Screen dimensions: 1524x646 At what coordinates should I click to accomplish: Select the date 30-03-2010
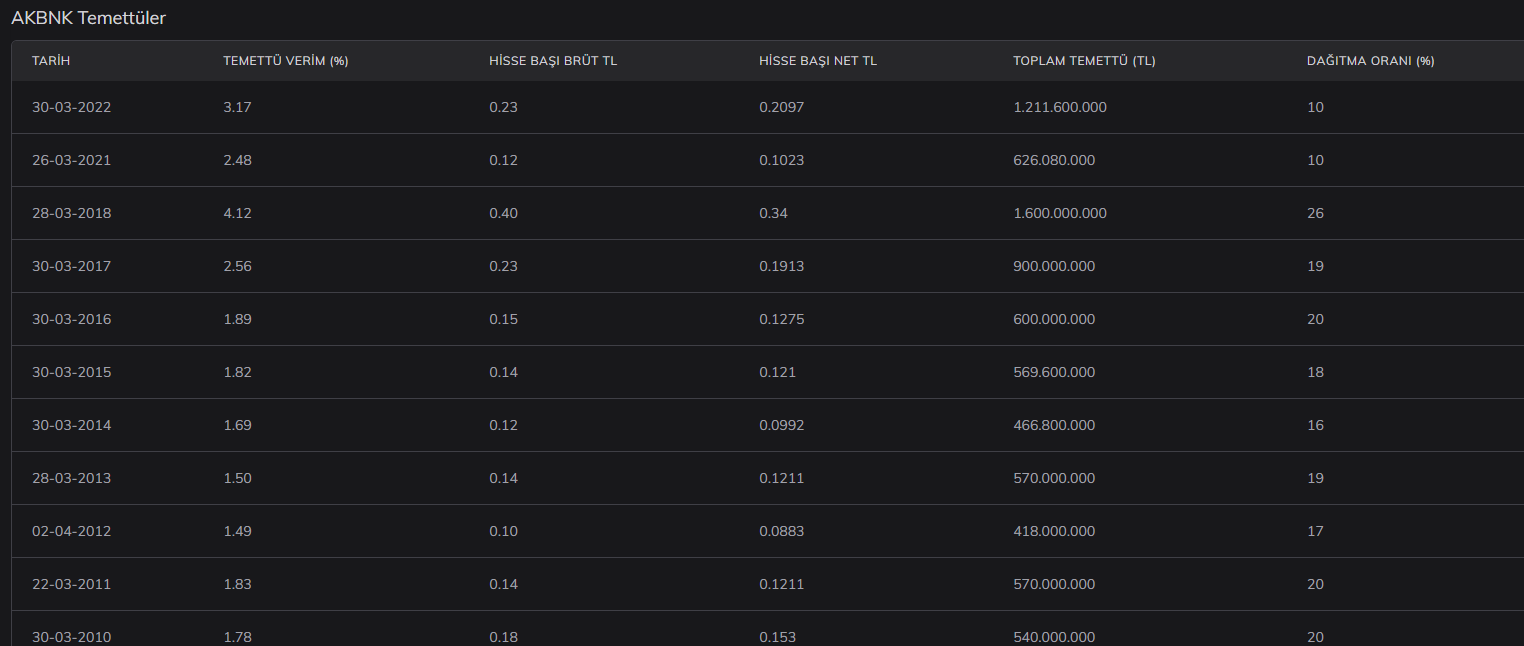(x=71, y=637)
